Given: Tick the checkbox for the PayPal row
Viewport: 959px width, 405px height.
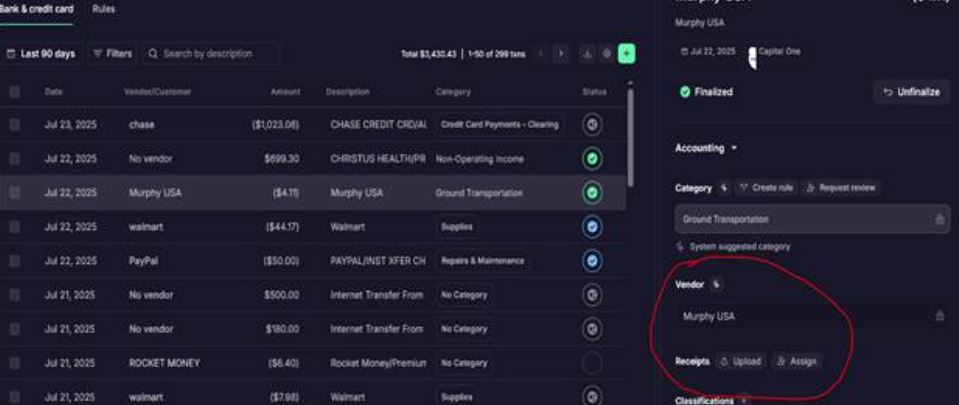Looking at the screenshot, I should click(x=15, y=261).
